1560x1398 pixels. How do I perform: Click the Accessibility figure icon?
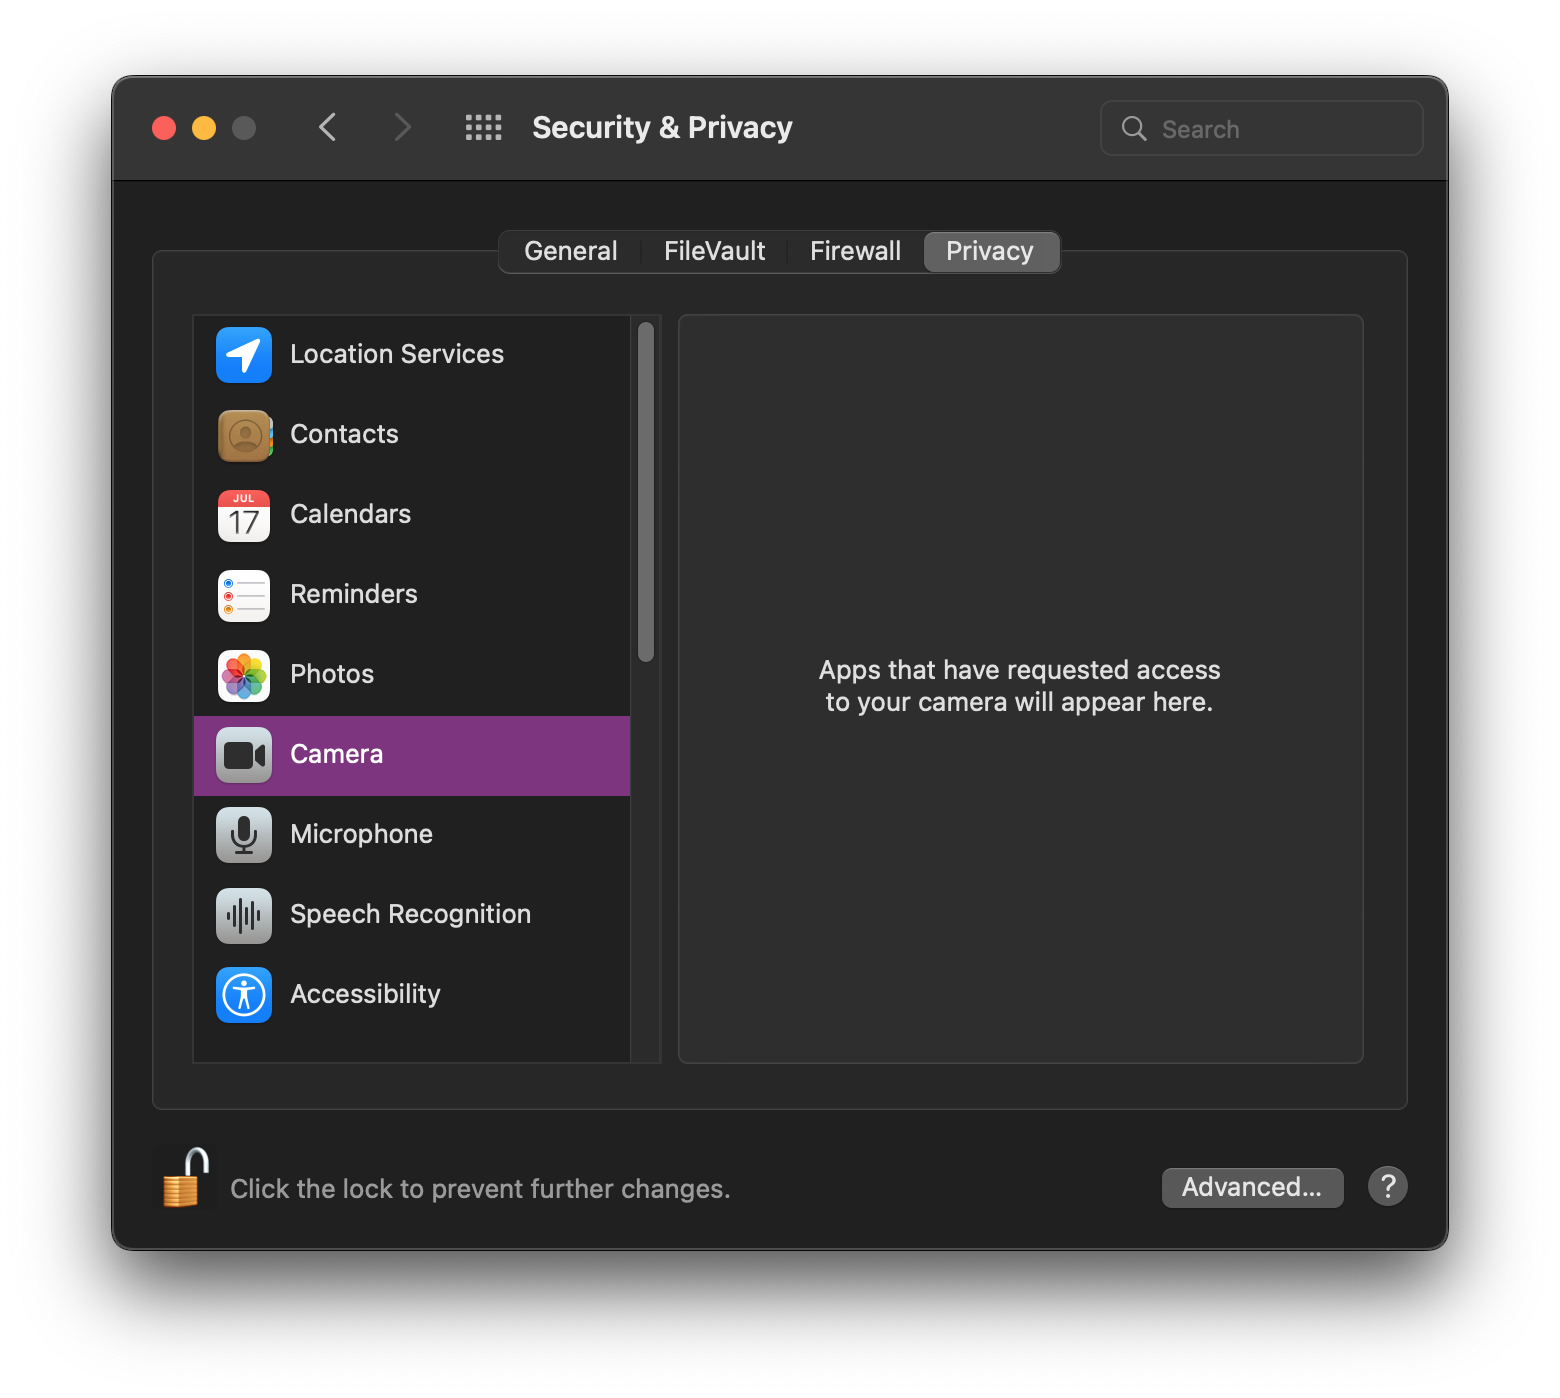(244, 995)
